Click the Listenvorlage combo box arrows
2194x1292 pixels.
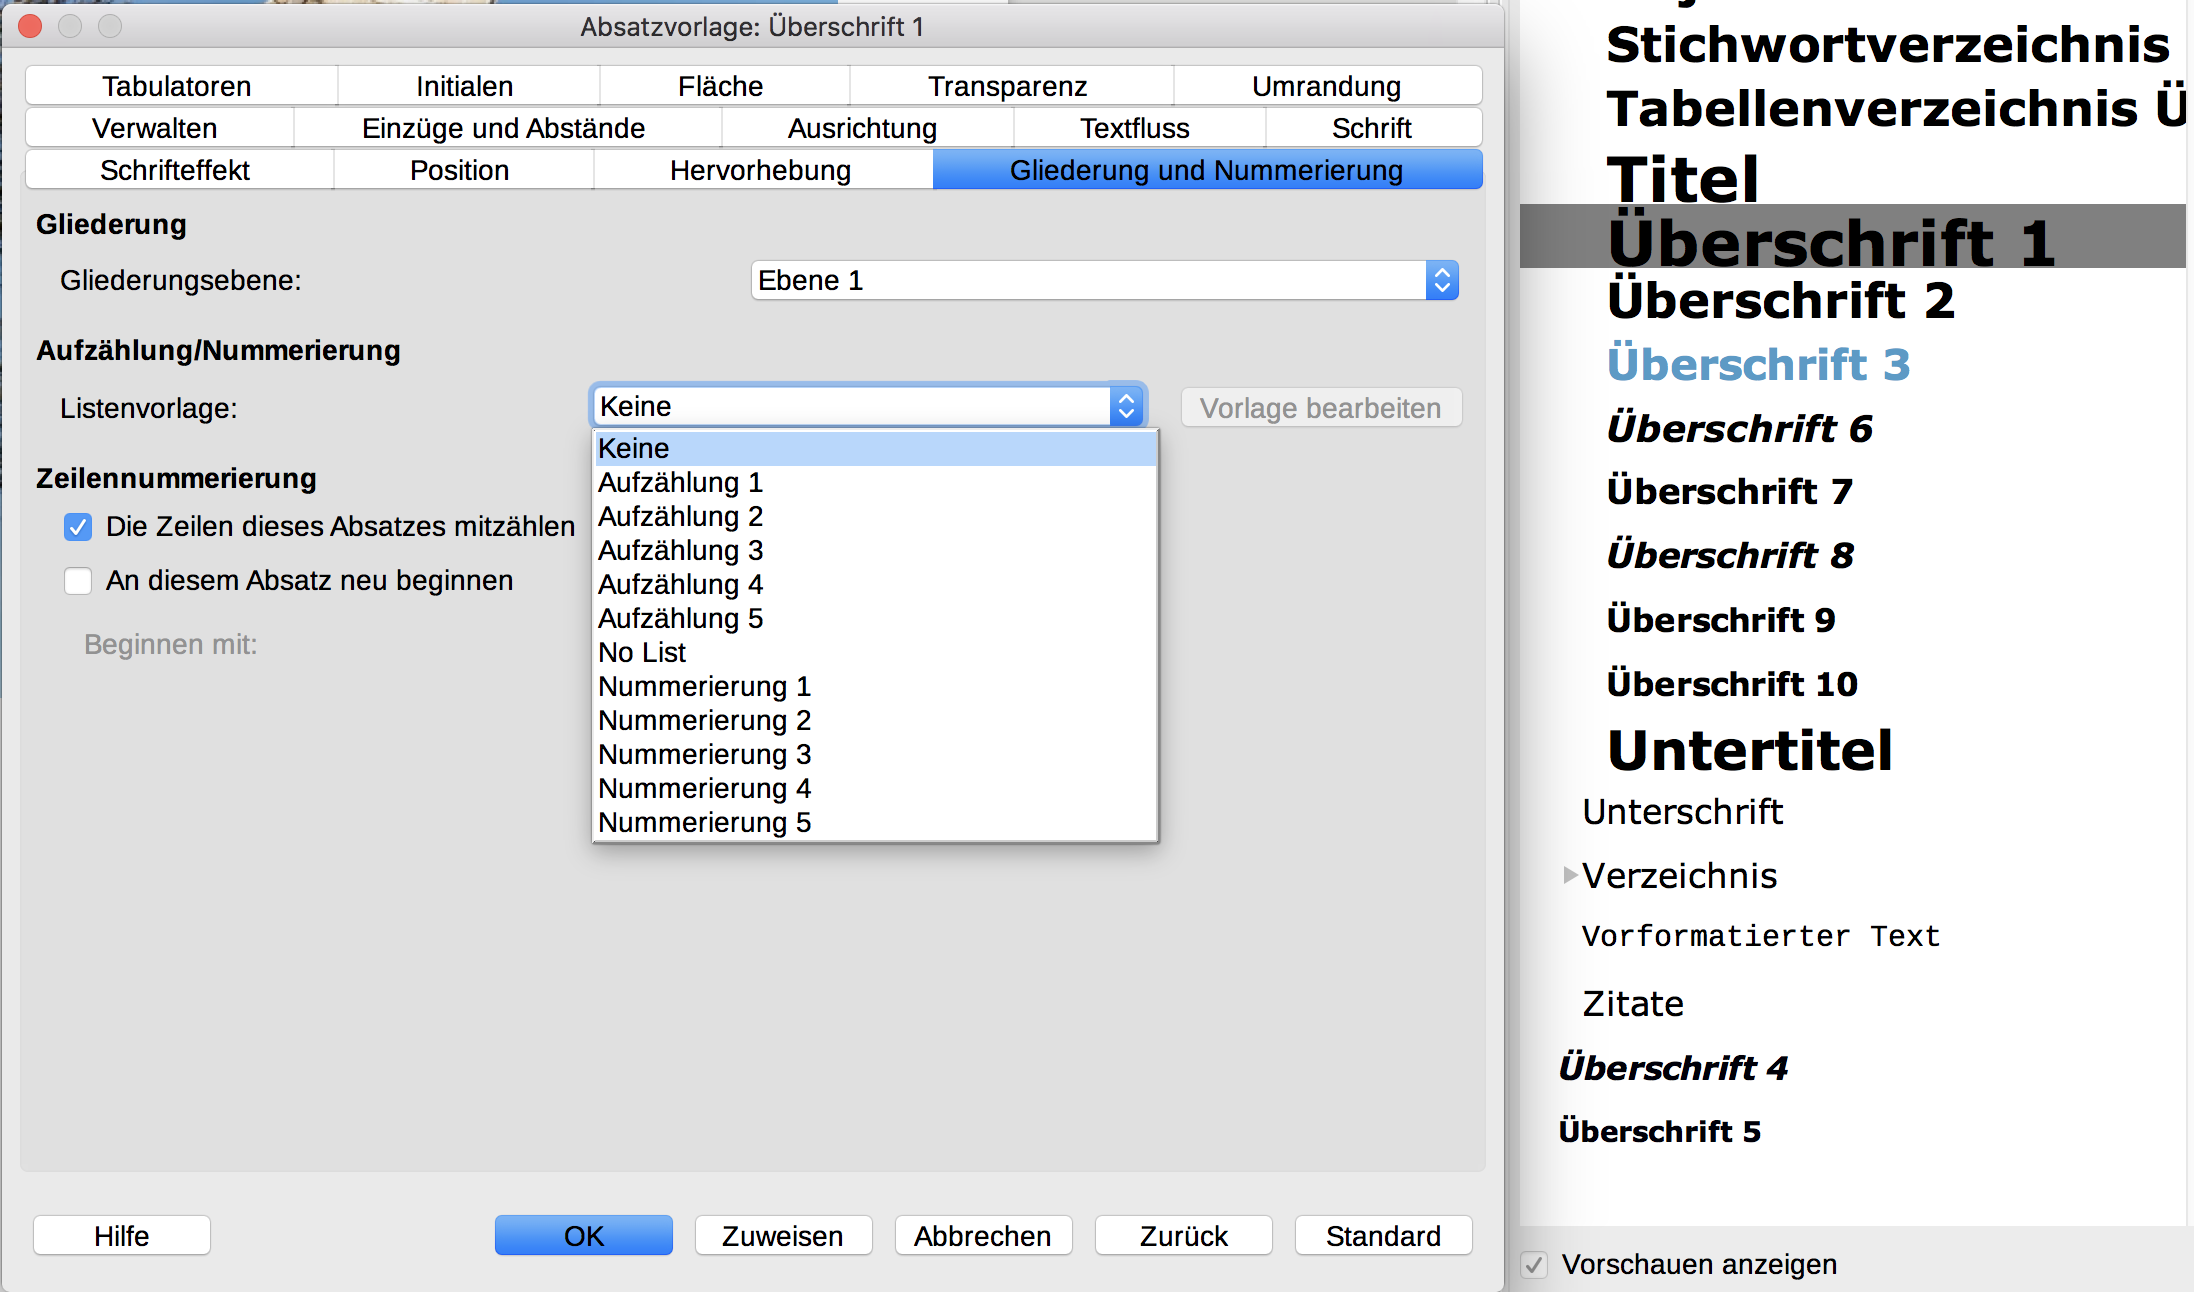click(x=1126, y=407)
